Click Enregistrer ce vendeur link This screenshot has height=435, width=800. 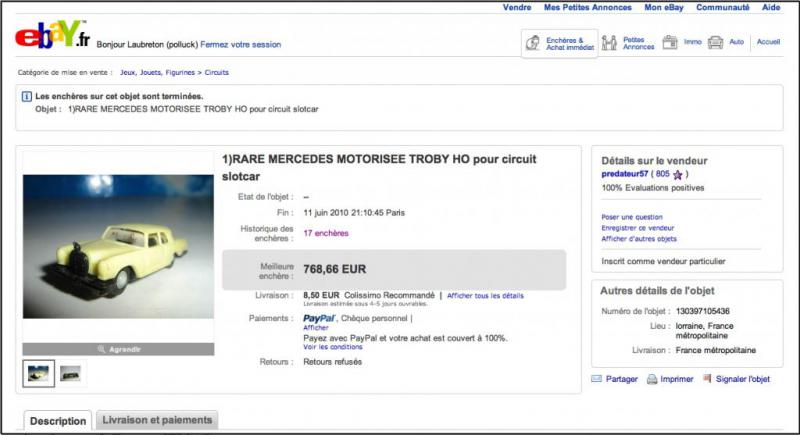[638, 228]
